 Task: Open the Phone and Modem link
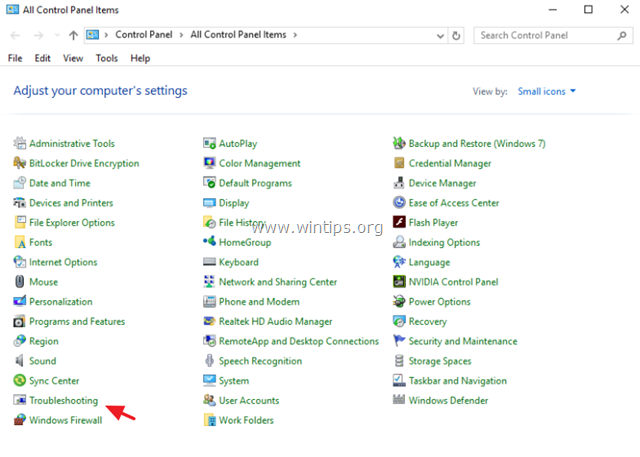259,302
